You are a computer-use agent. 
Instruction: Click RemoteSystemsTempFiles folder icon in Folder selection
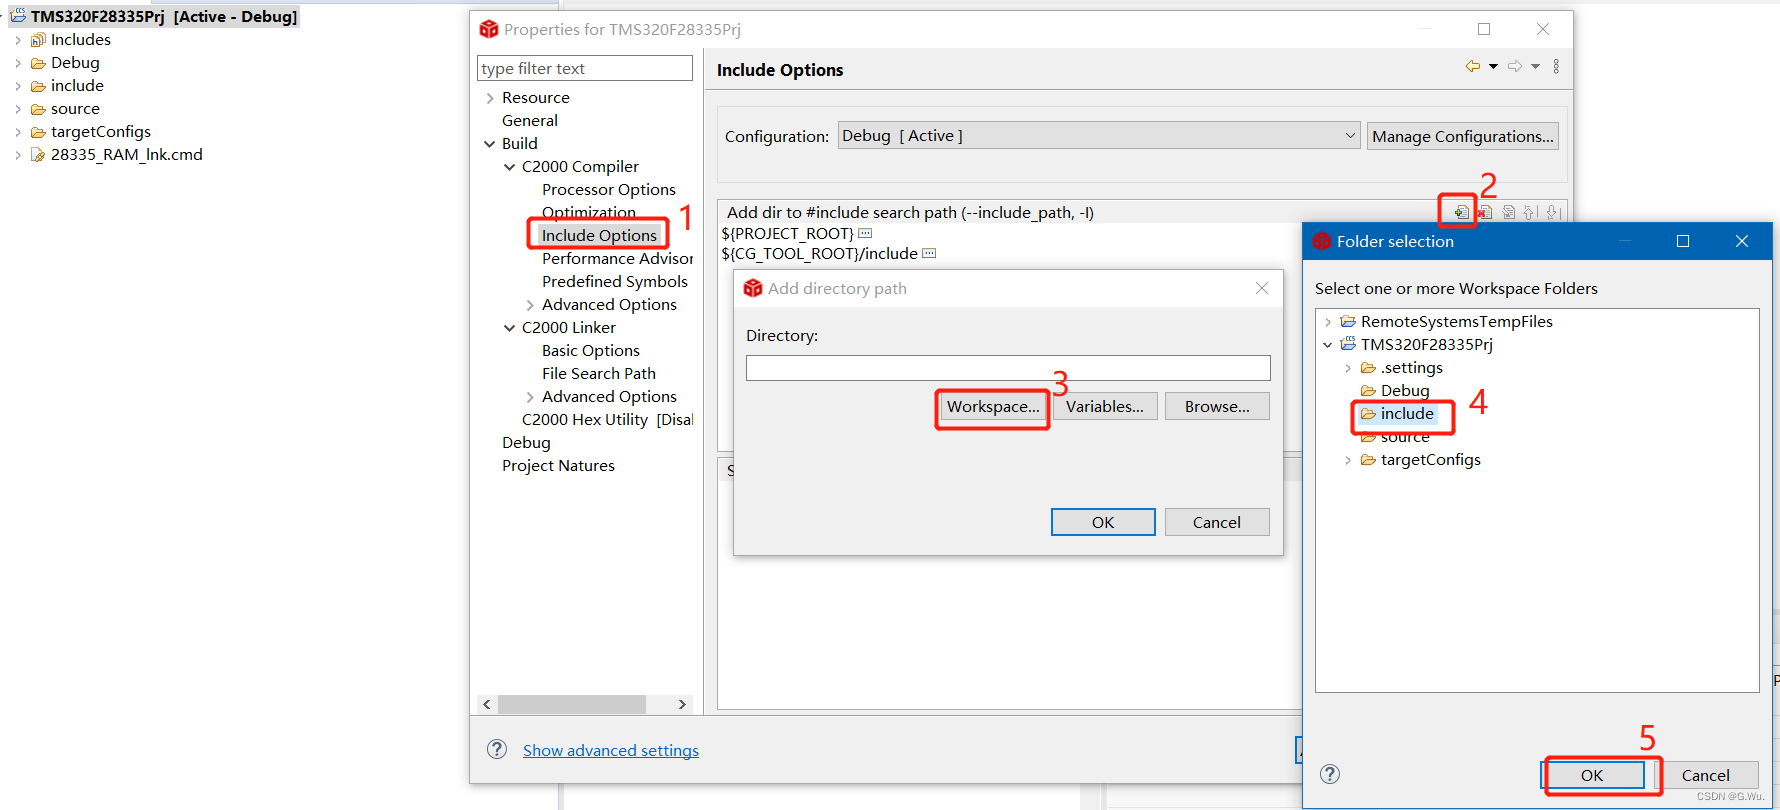pyautogui.click(x=1348, y=321)
